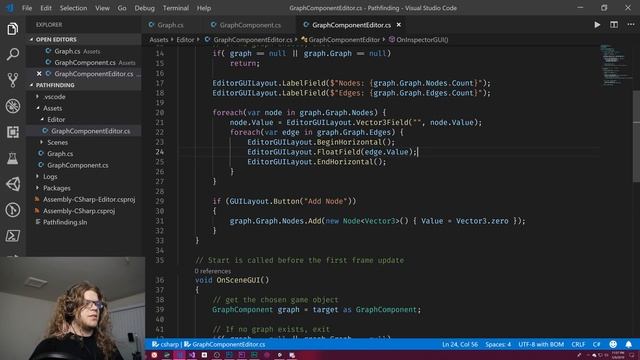640x360 pixels.
Task: Collapse the OPEN EDITORS section
Action: tap(31, 40)
